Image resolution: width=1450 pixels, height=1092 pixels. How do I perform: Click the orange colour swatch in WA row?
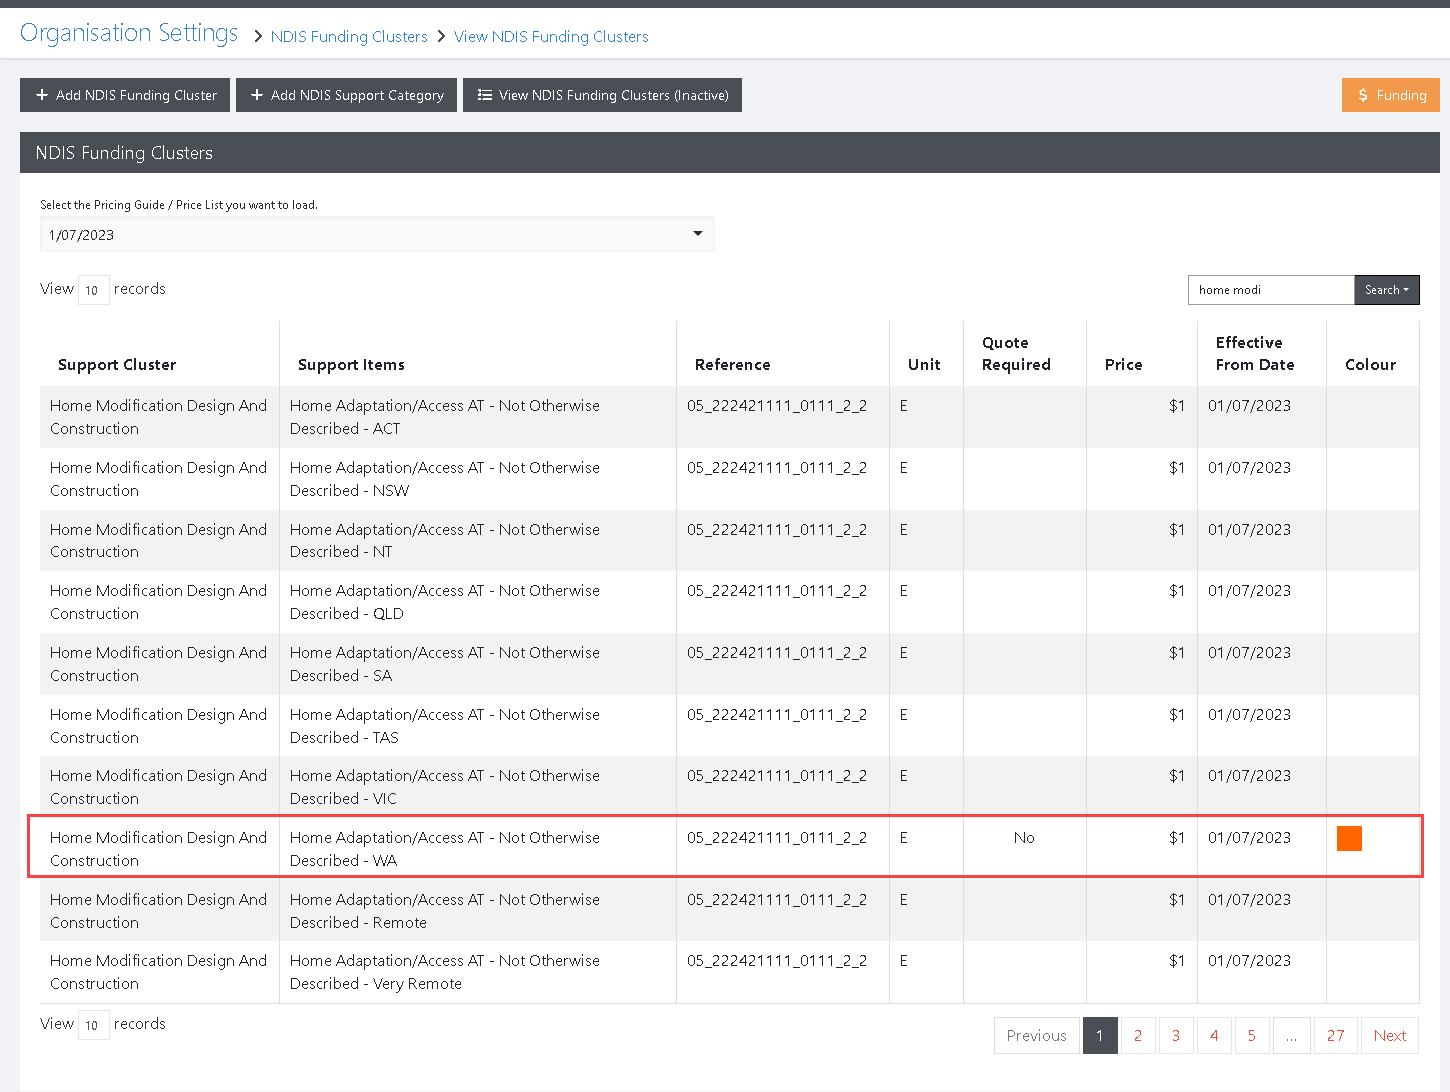tap(1349, 838)
